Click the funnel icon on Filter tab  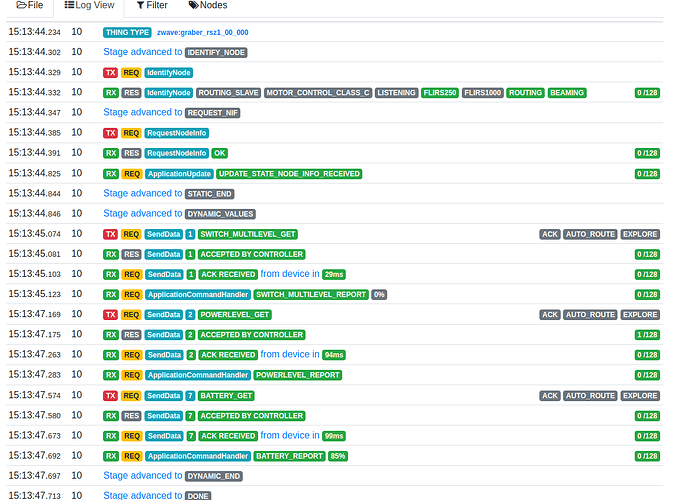click(x=141, y=5)
